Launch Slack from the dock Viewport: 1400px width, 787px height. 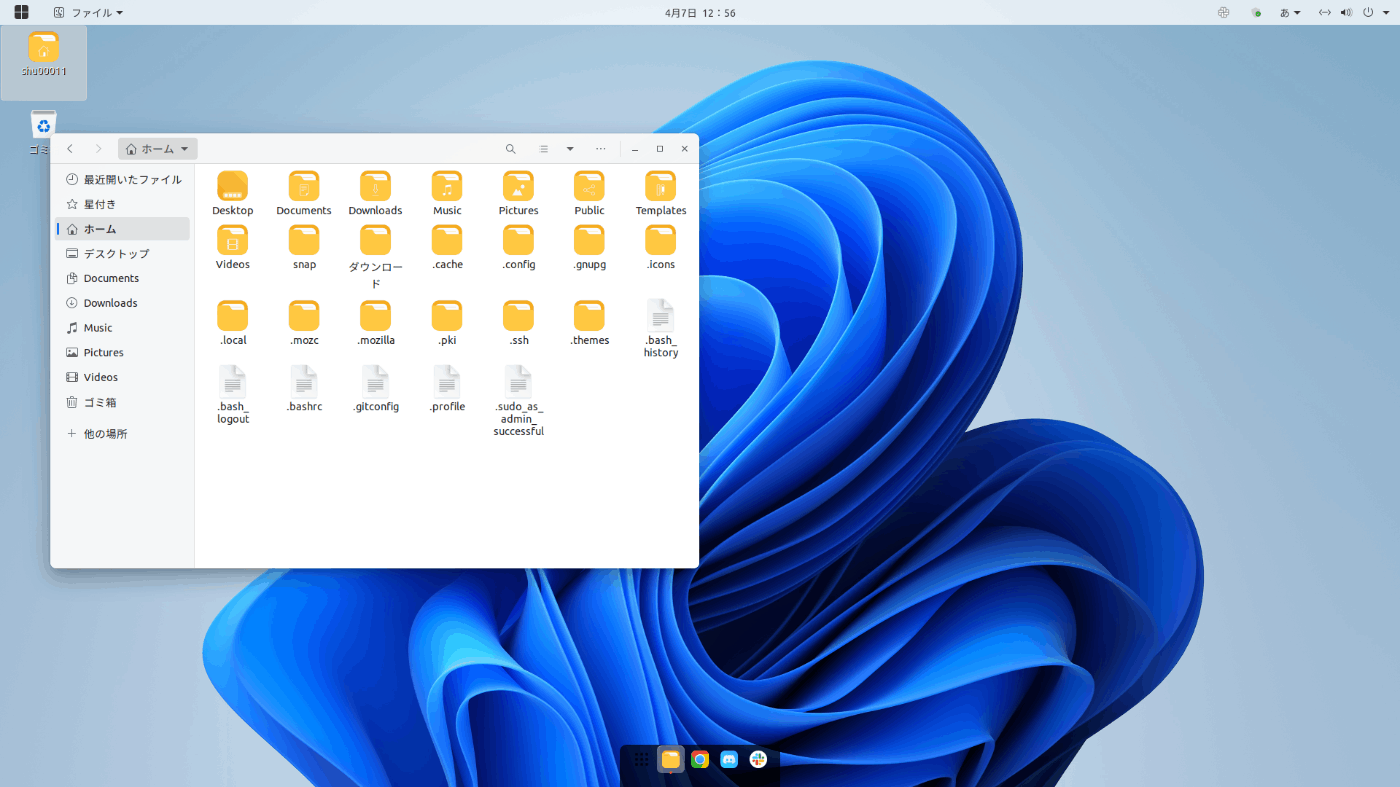click(x=759, y=760)
